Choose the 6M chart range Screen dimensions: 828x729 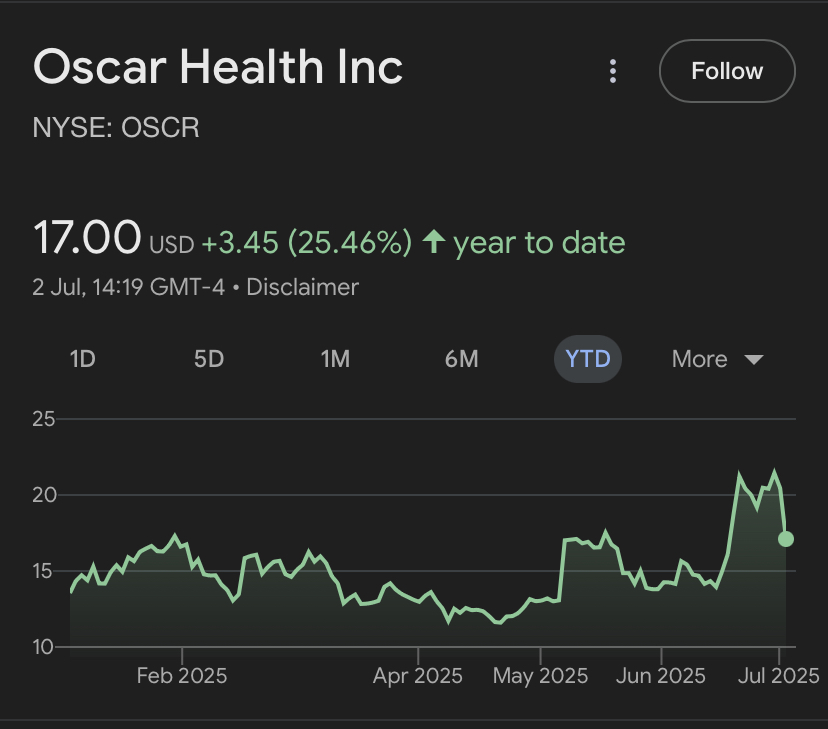461,359
